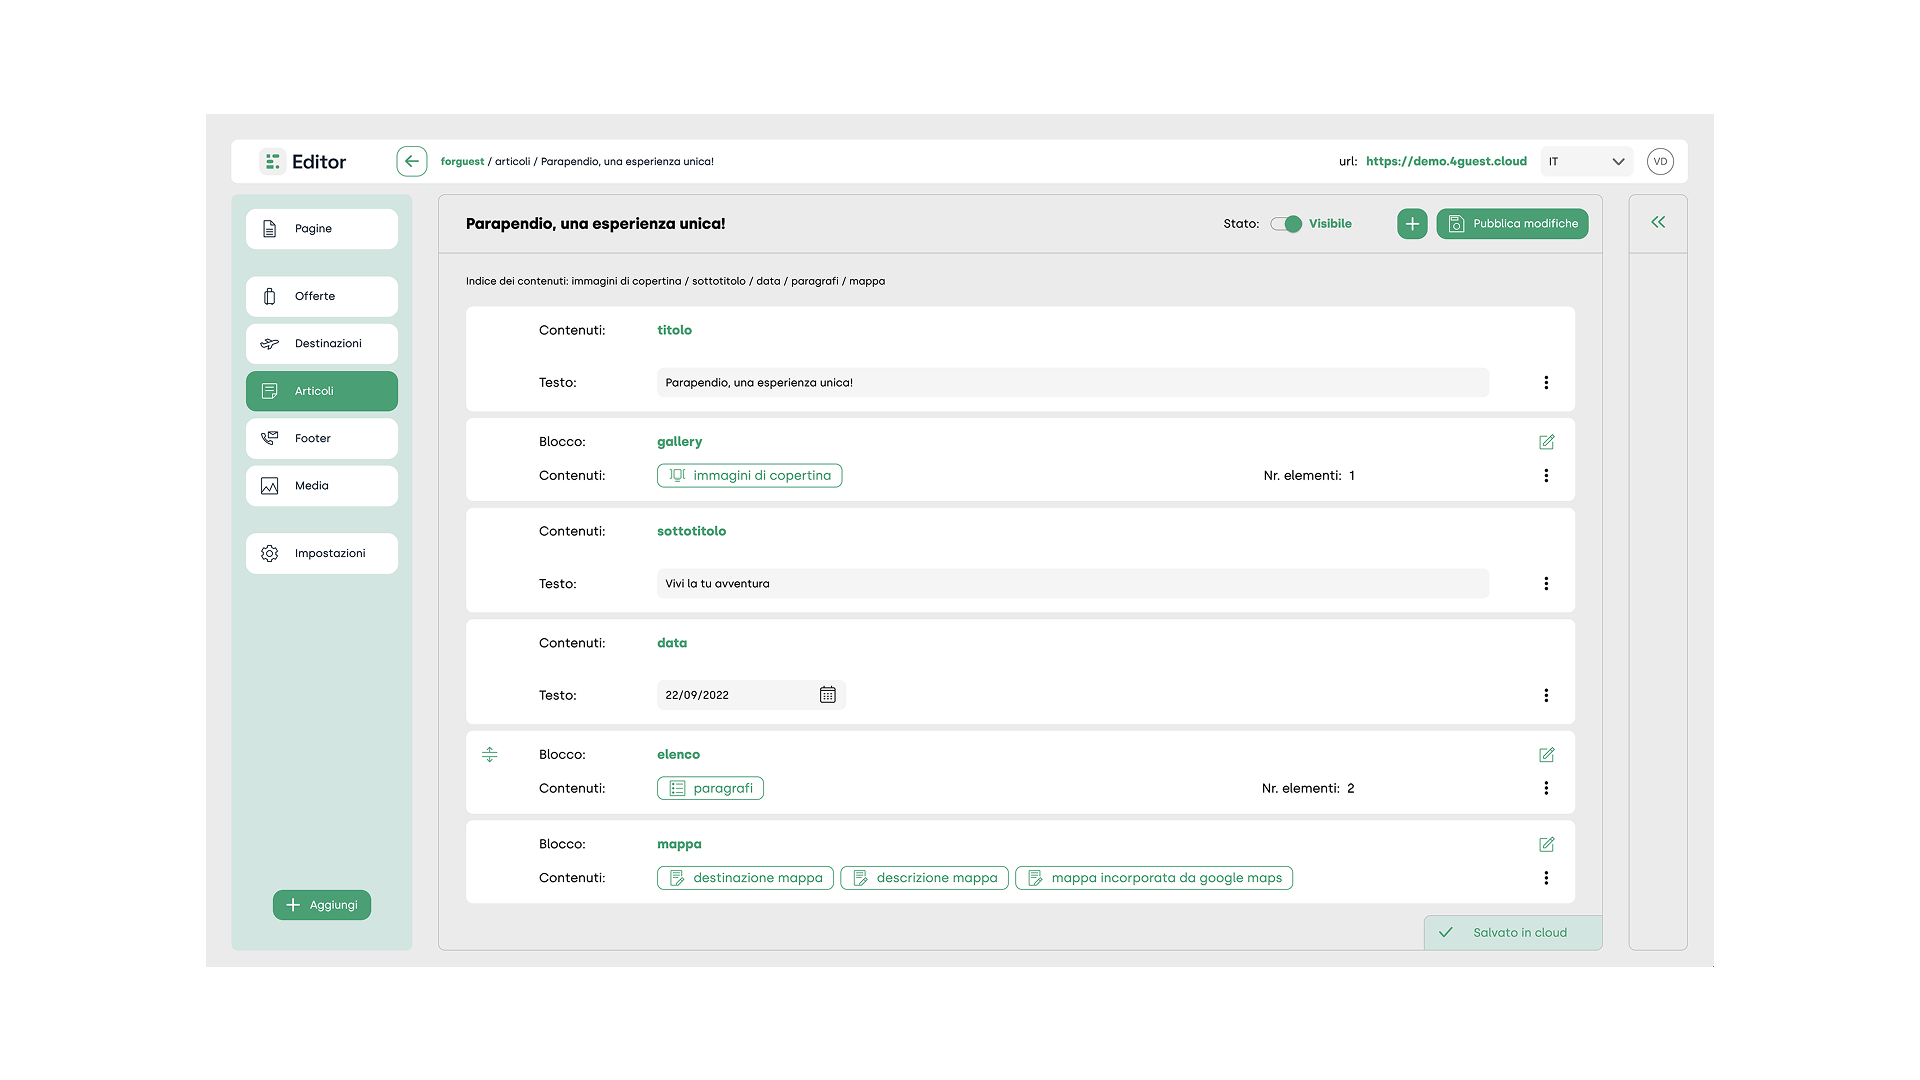Open the descrizione mappa chip
Viewport: 1920px width, 1080px height.
[924, 878]
